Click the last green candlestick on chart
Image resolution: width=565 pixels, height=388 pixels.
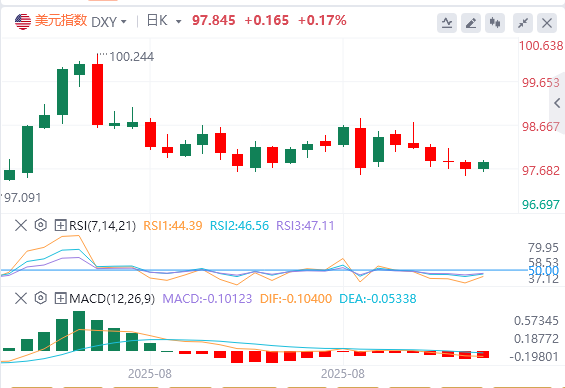pos(484,166)
